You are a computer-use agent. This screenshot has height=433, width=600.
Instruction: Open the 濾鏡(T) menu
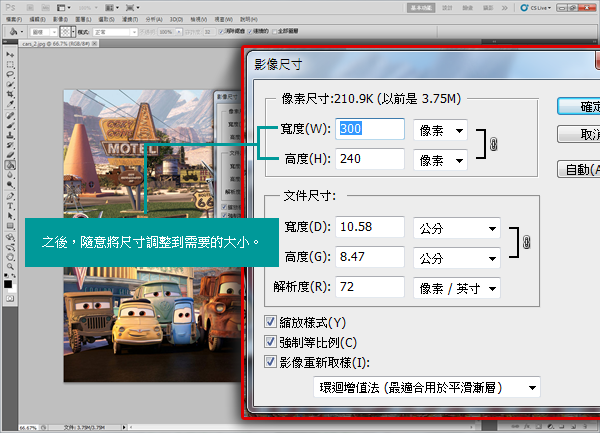pos(130,19)
